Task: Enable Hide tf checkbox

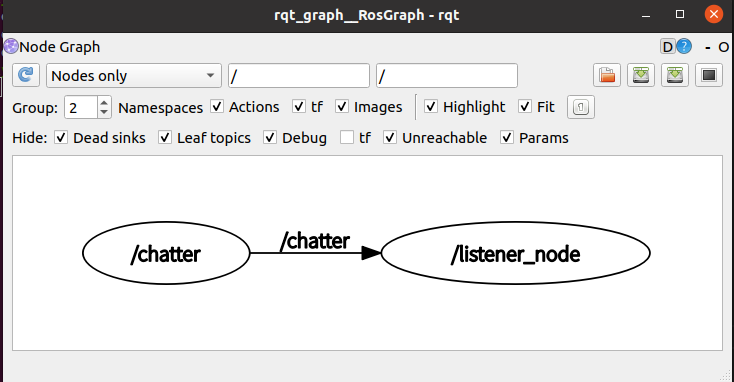Action: coord(347,138)
